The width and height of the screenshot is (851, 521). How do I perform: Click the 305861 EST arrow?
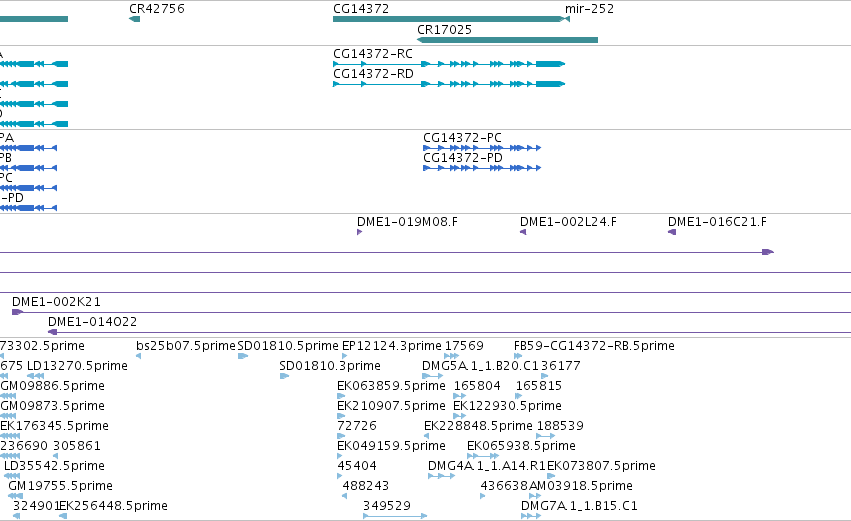coord(55,456)
